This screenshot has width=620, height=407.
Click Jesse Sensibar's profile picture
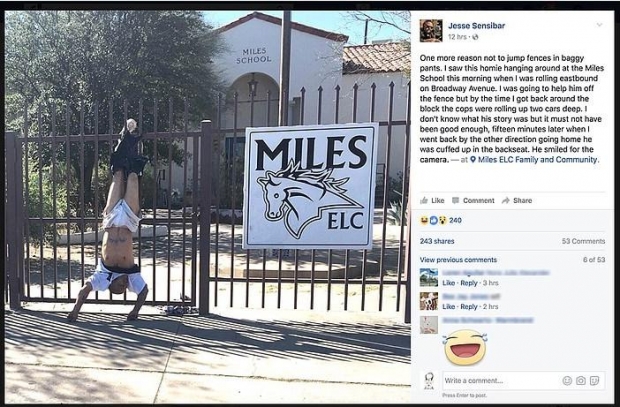coord(431,30)
